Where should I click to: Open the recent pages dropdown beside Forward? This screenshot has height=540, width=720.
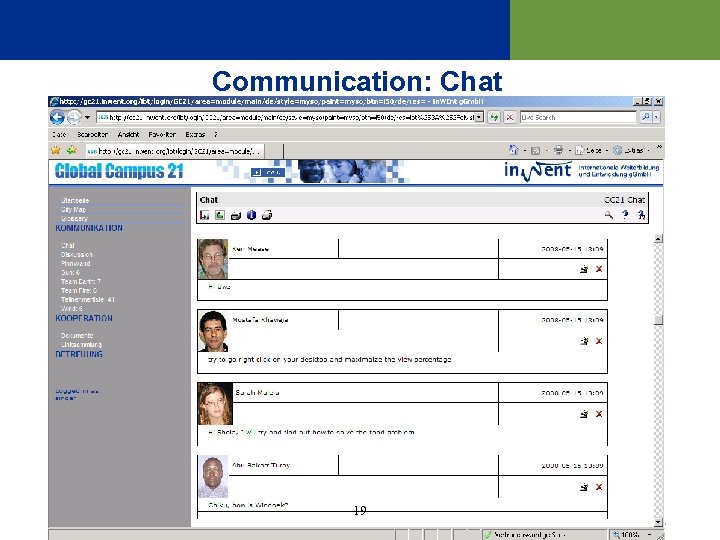click(87, 118)
